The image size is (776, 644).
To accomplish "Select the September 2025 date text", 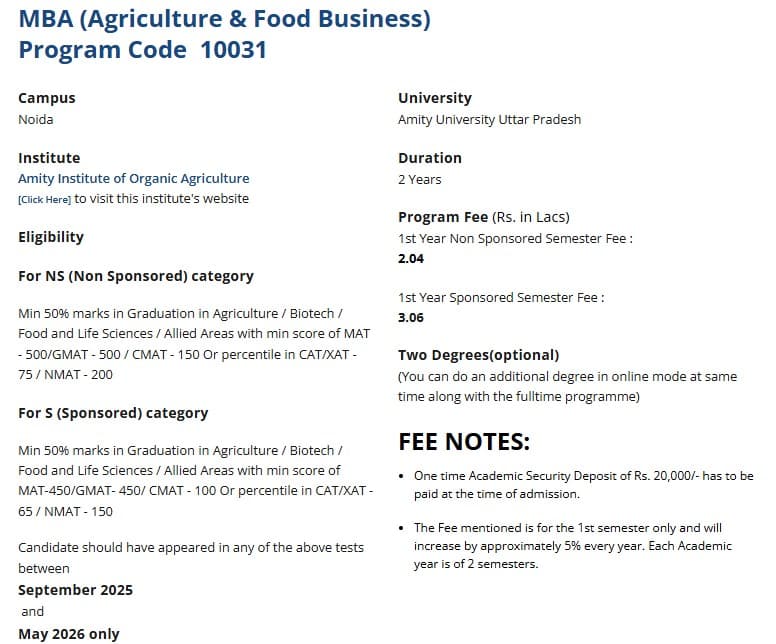I will (75, 590).
